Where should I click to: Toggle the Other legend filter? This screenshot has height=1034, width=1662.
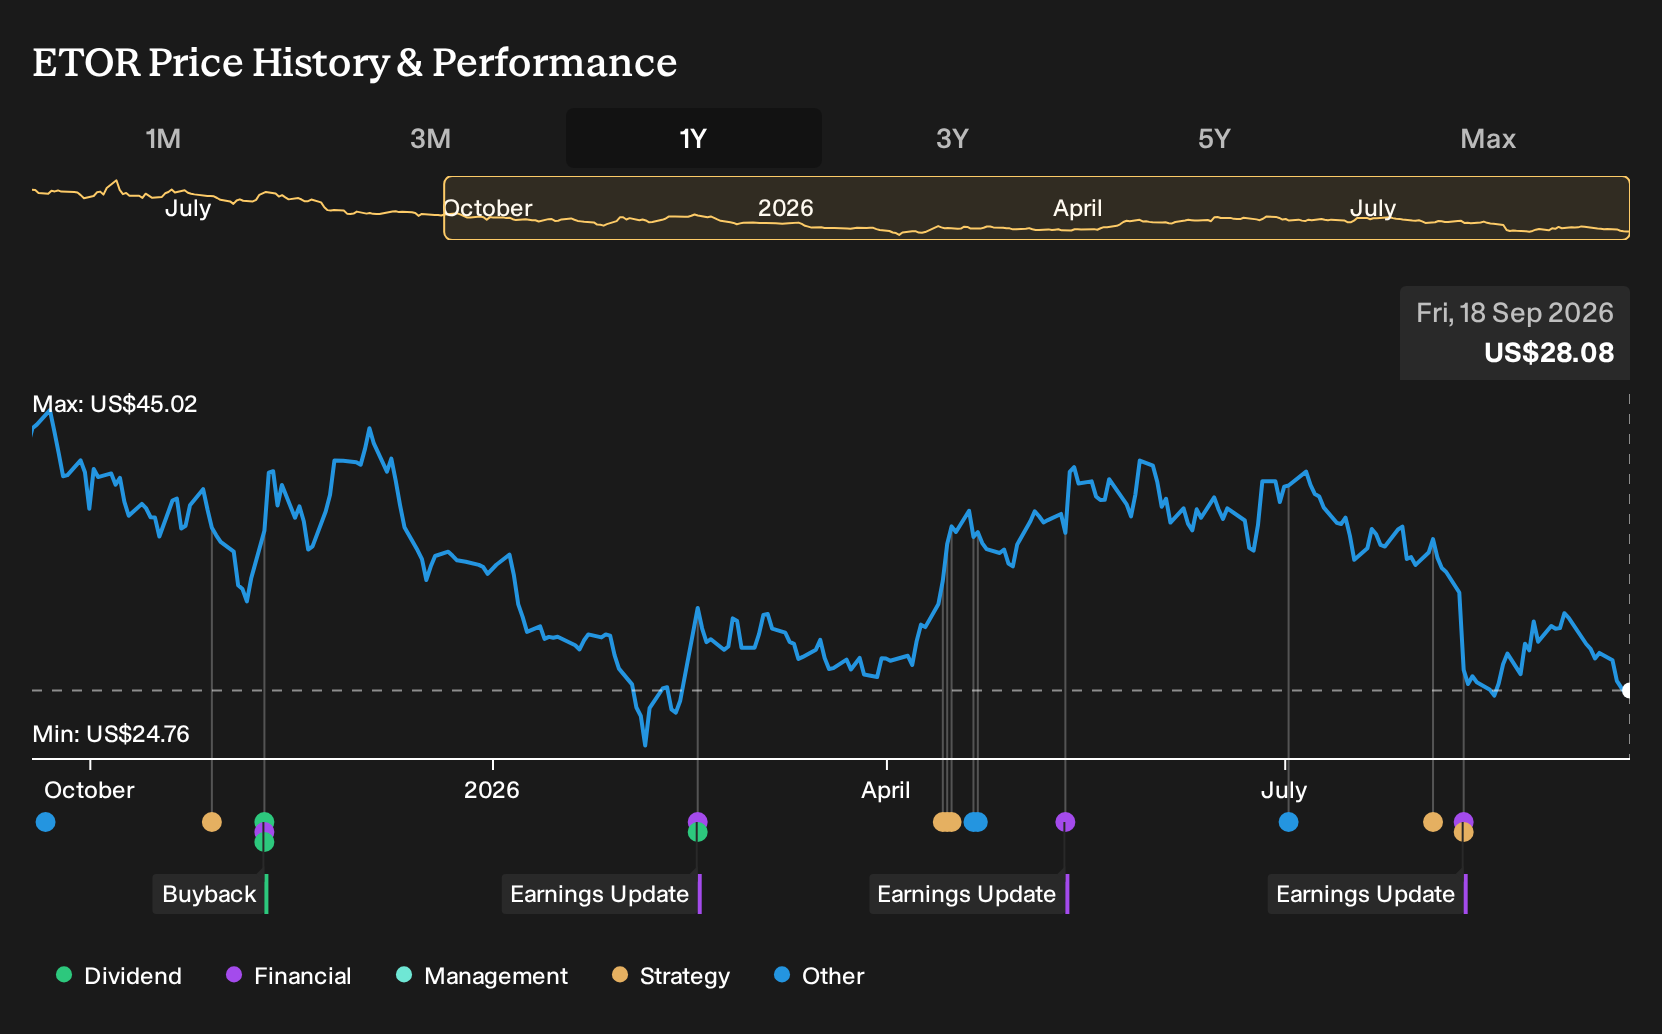coord(819,976)
